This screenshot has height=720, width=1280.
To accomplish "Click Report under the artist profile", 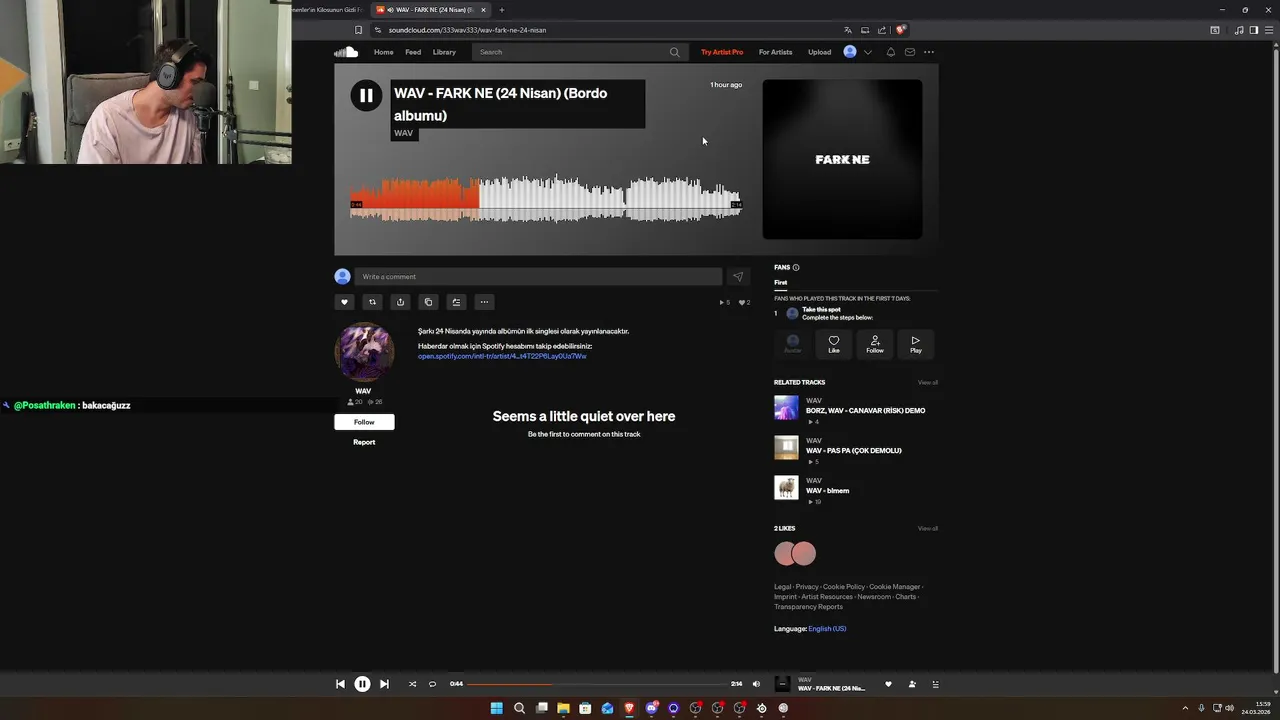I will 364,442.
